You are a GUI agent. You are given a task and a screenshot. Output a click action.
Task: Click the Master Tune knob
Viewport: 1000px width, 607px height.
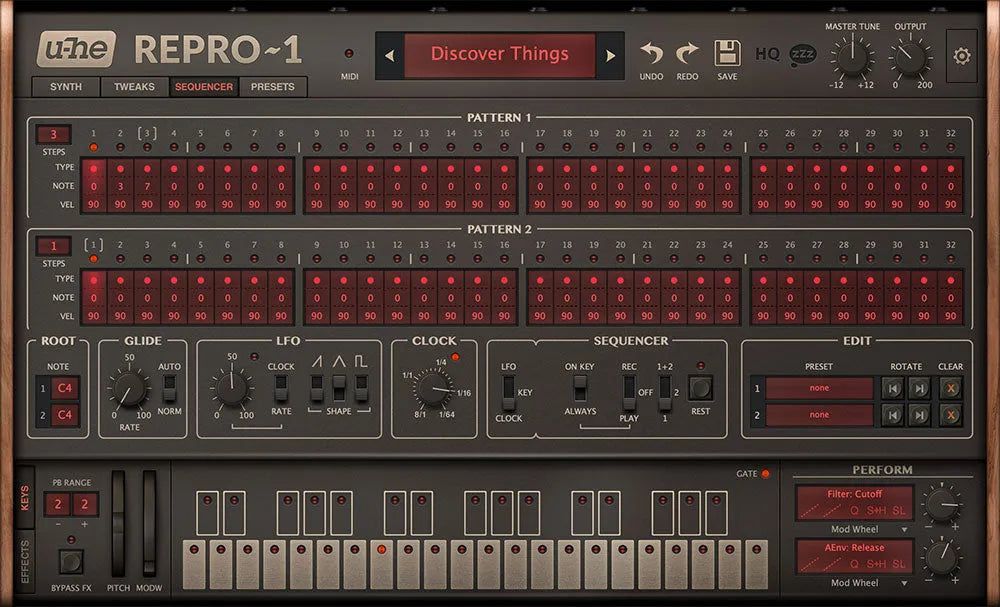(851, 56)
